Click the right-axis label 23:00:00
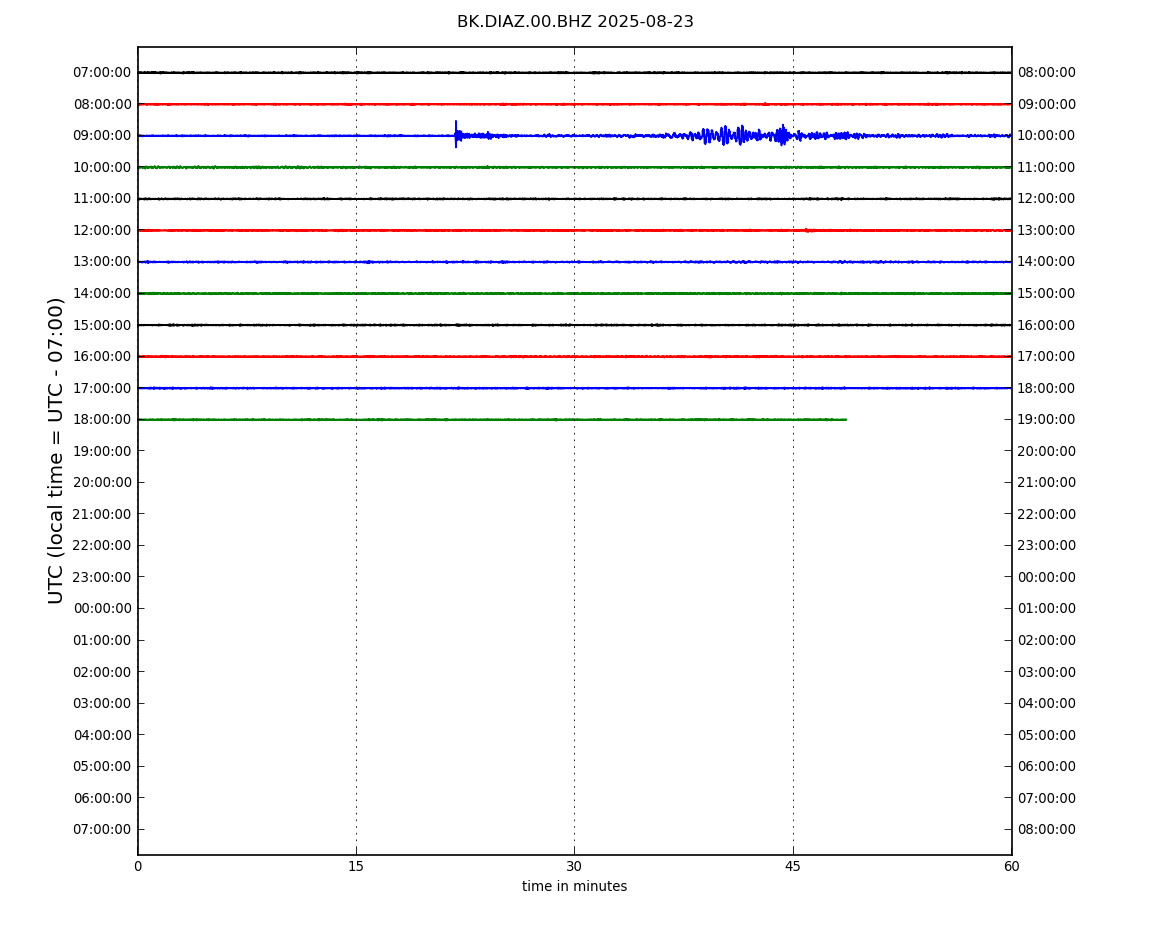Screen dimensions: 1150x950 (1046, 545)
